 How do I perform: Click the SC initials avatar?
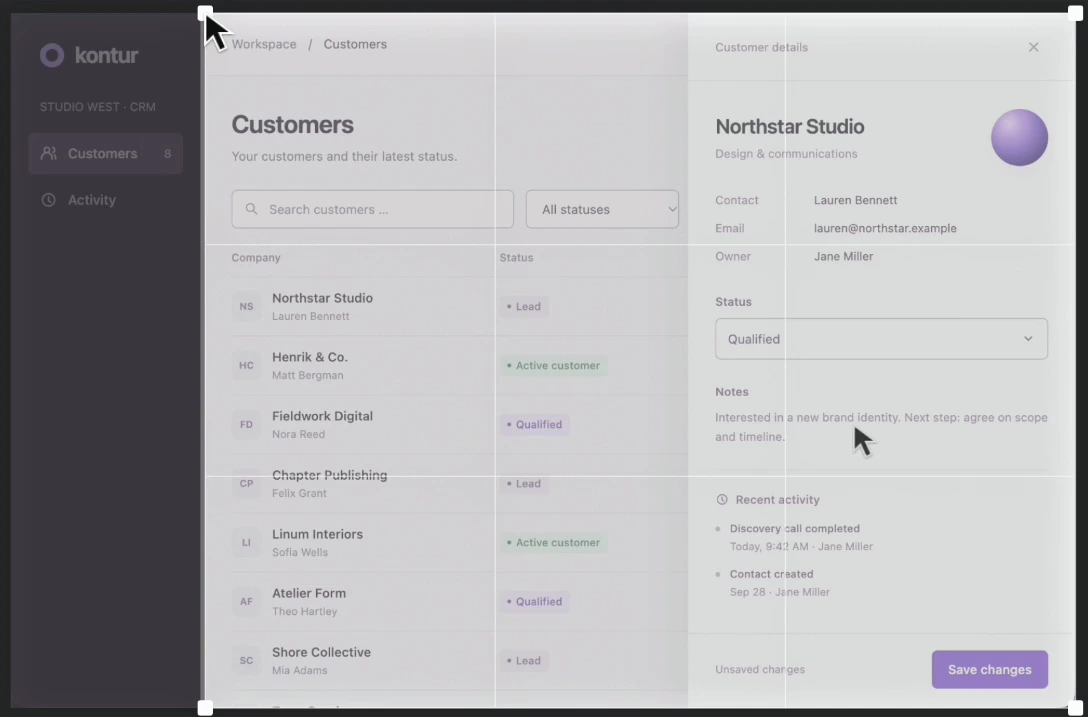pyautogui.click(x=246, y=660)
